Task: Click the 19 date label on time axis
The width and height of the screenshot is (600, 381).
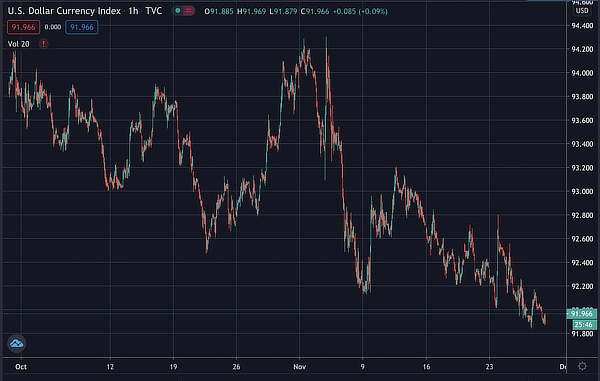Action: click(173, 367)
